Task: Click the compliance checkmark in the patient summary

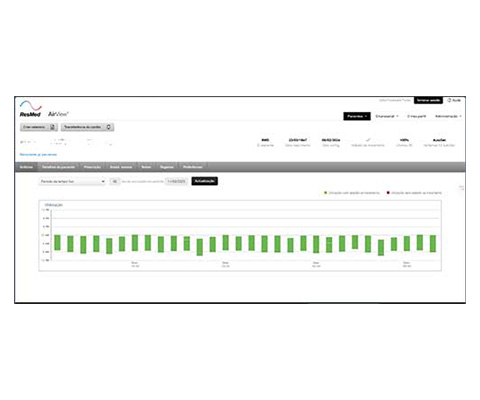Action: coord(368,140)
